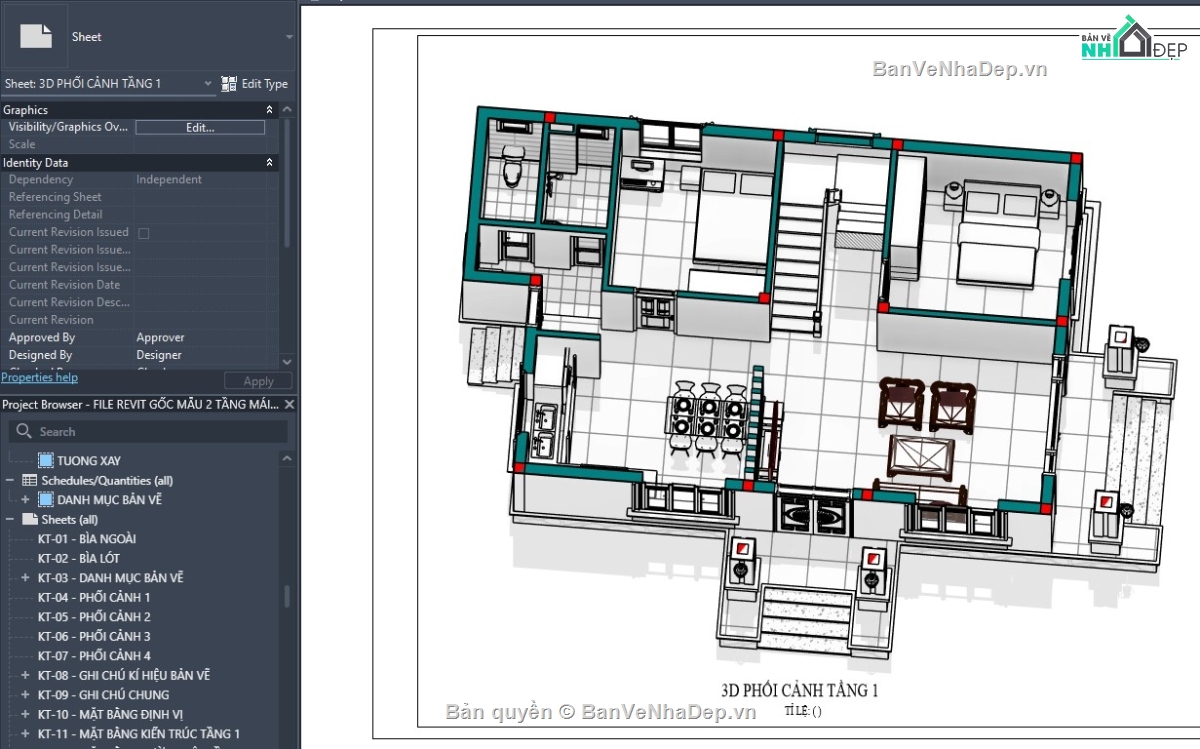Select the 'Sheets (all)' label text
1200x749 pixels.
tap(70, 520)
